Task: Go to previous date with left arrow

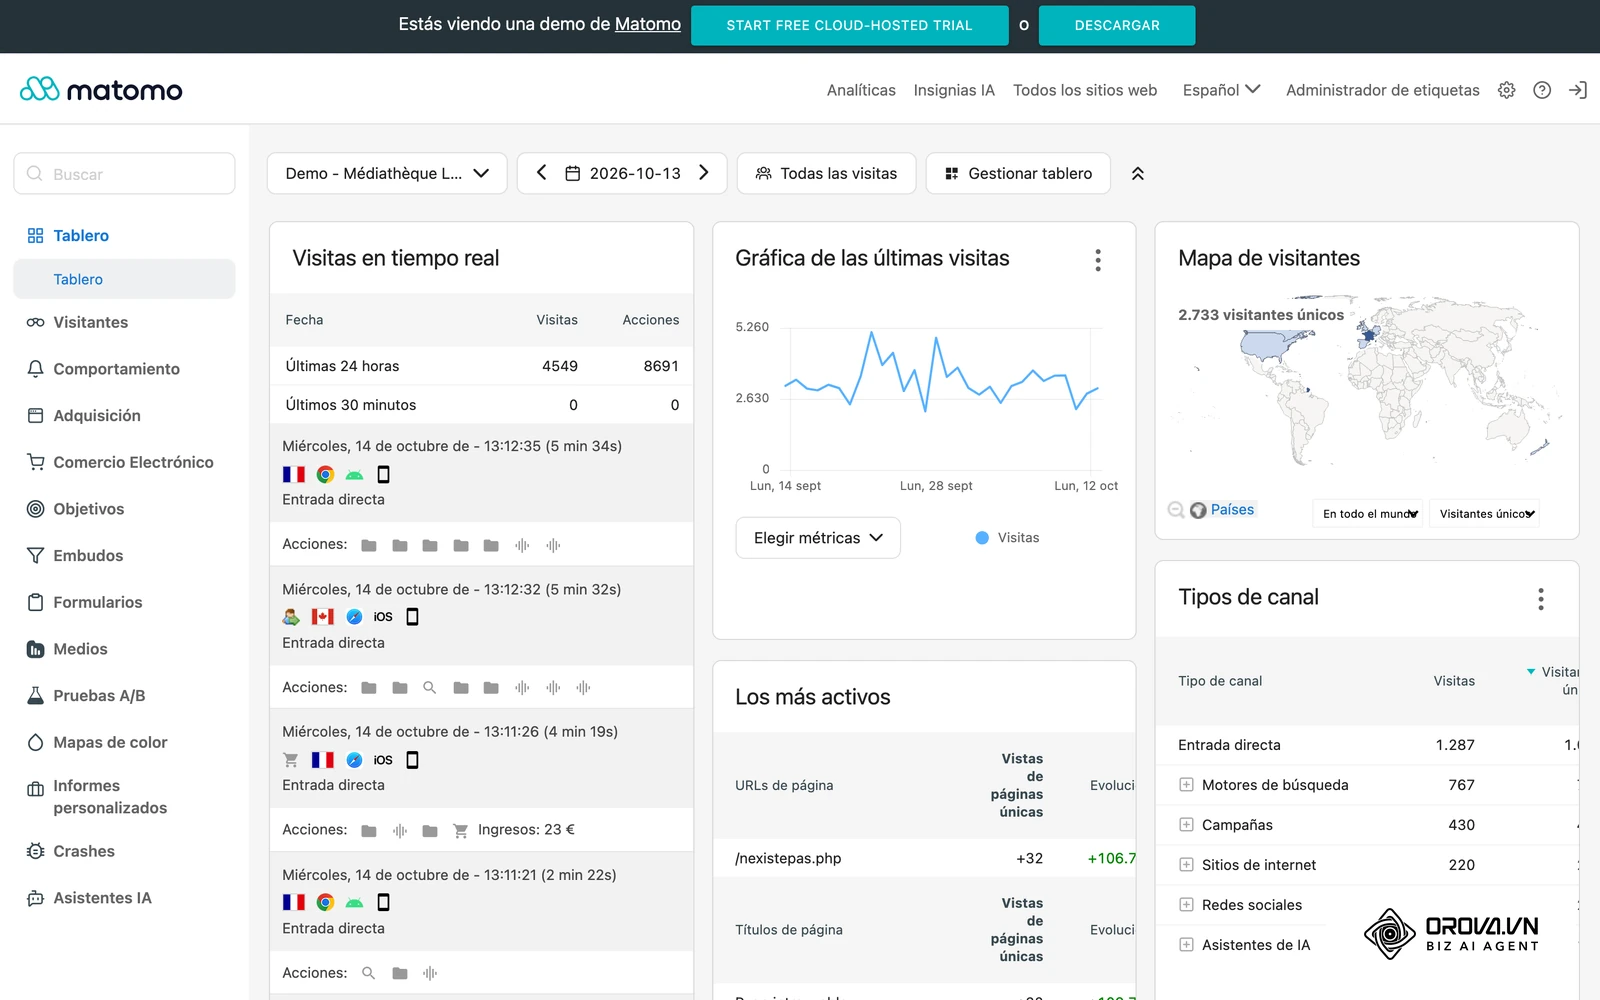Action: coord(541,173)
